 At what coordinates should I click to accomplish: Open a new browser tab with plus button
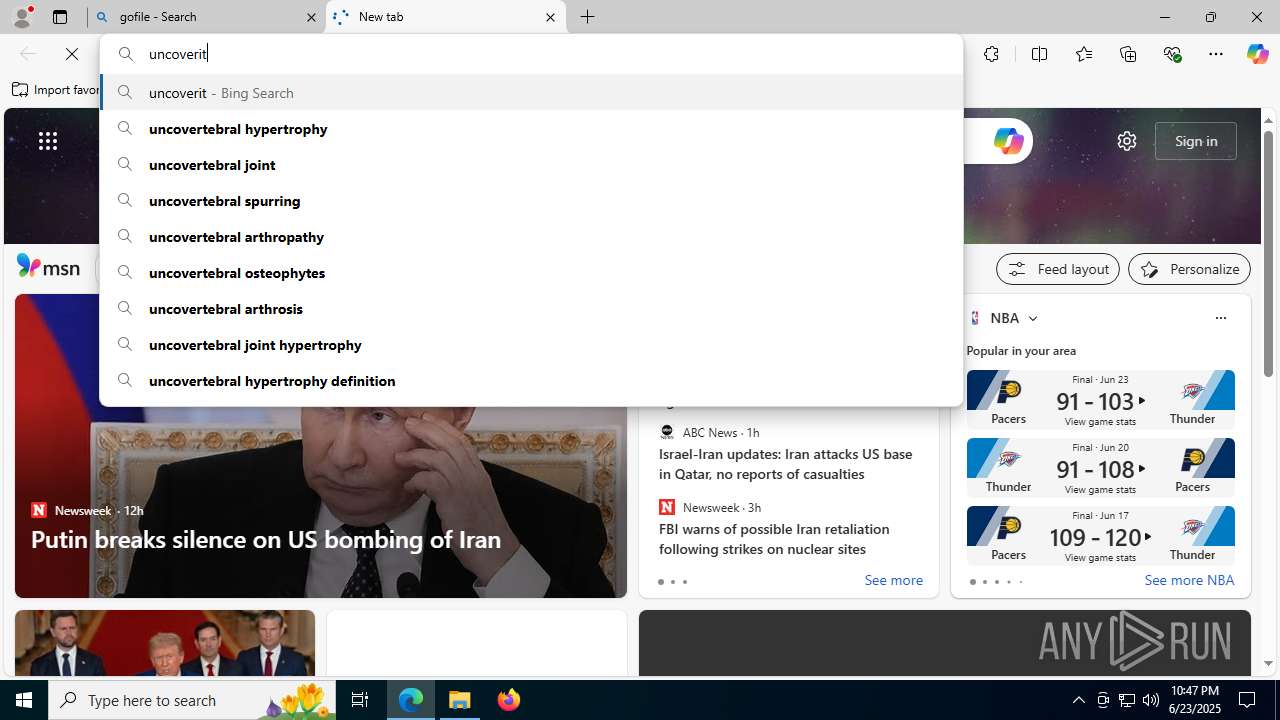tap(588, 17)
